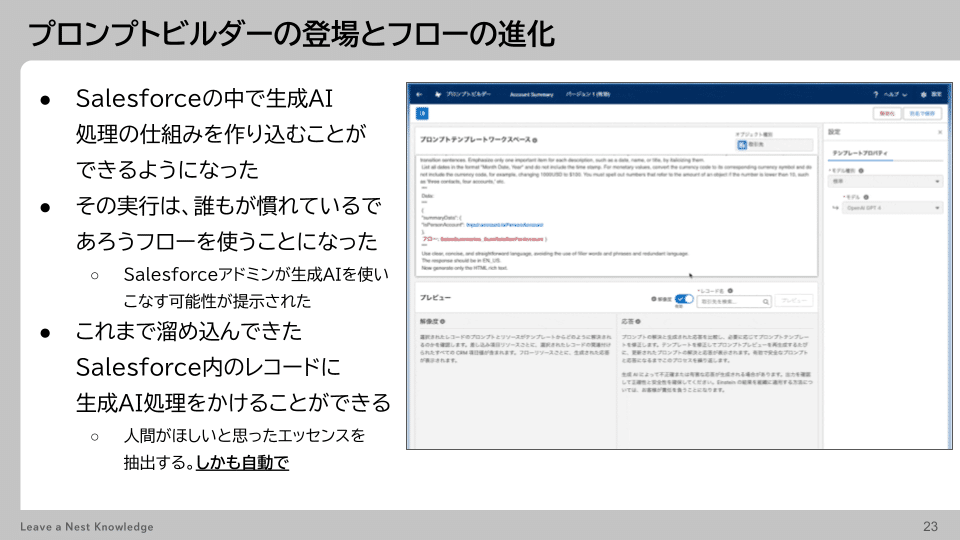Click the info icon next to モデル種別

[x=861, y=171]
